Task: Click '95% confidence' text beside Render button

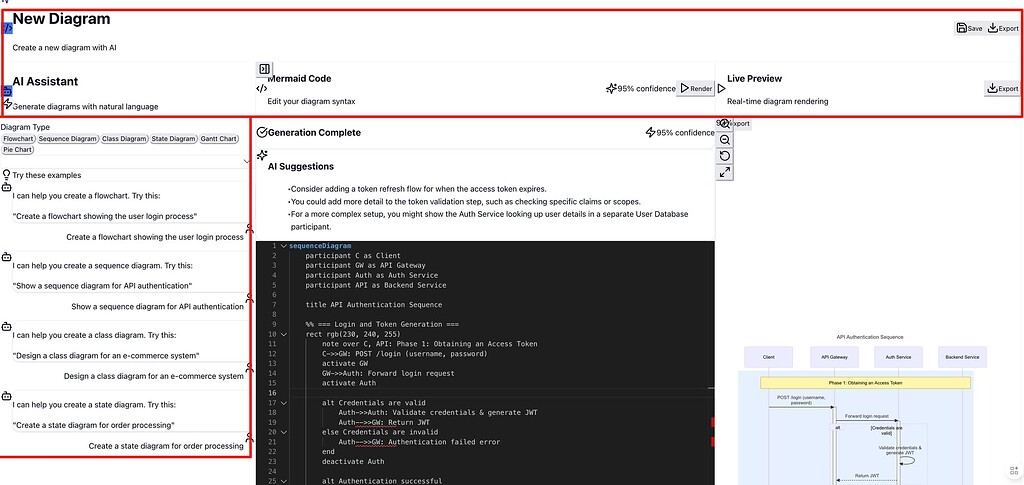Action: (x=647, y=88)
